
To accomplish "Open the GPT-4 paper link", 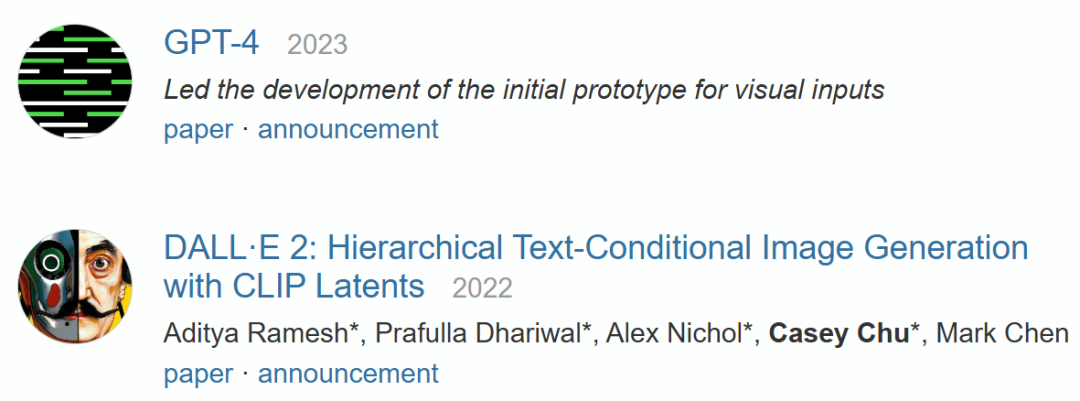I will [x=198, y=130].
